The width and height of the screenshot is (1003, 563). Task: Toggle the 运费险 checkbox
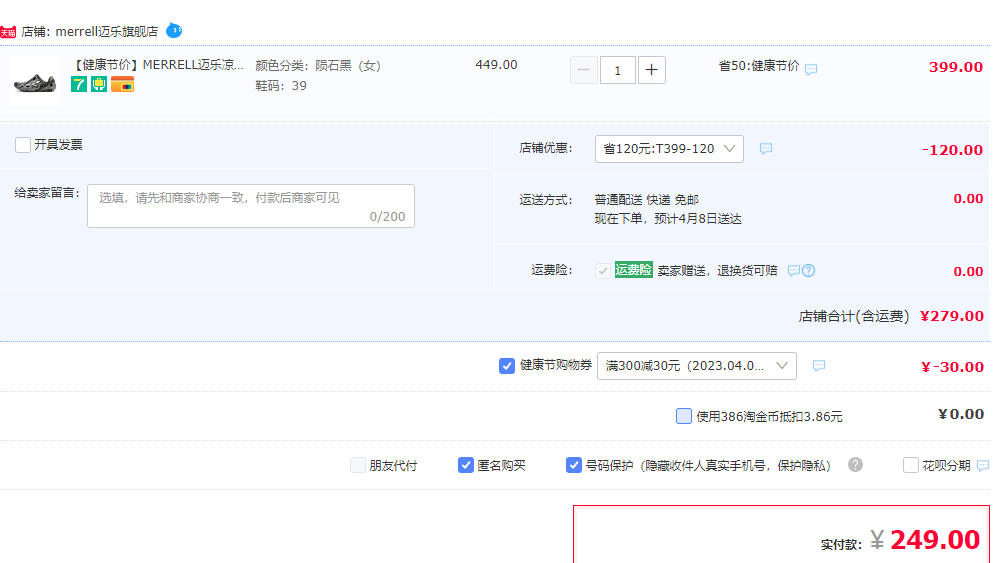click(x=603, y=271)
